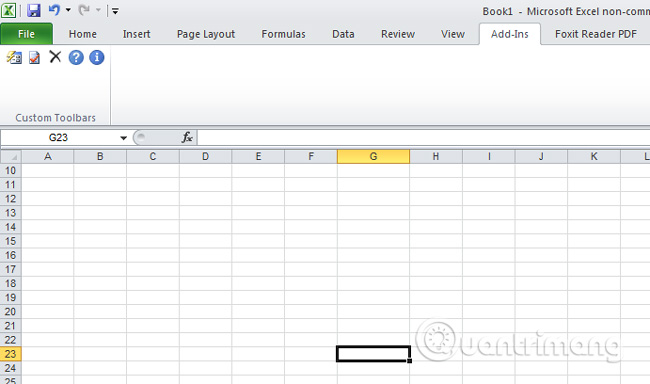Click the red-check document add-in icon

pyautogui.click(x=34, y=57)
